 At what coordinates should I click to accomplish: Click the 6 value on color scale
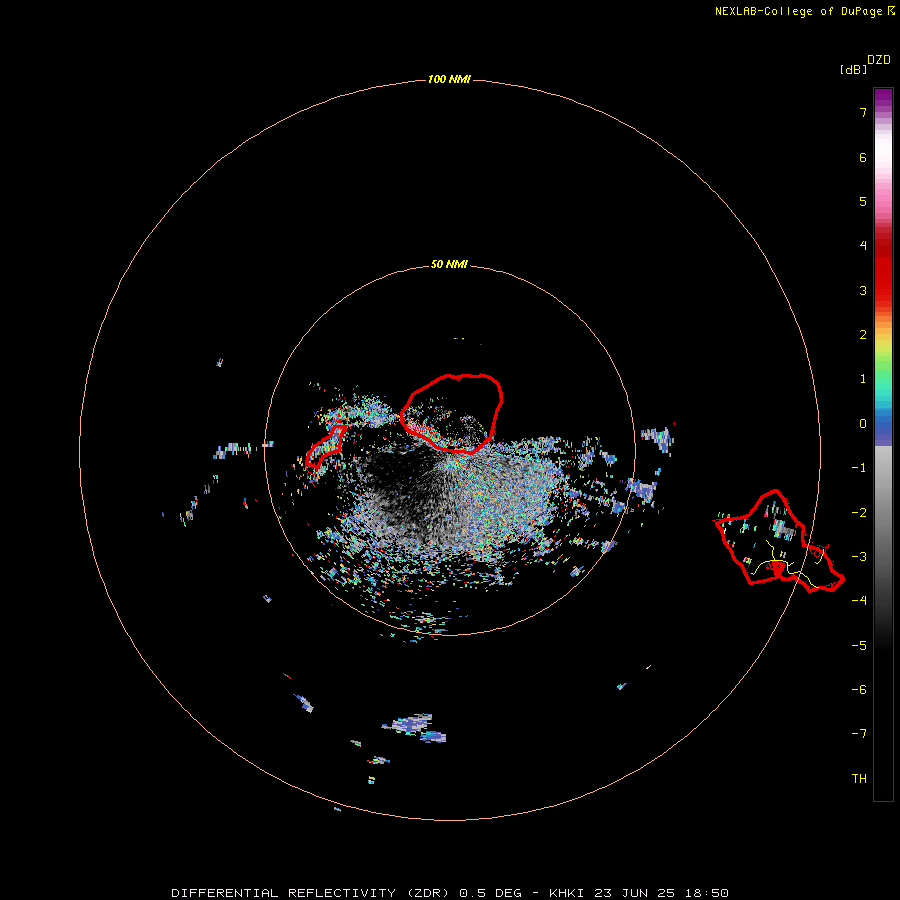[x=863, y=157]
